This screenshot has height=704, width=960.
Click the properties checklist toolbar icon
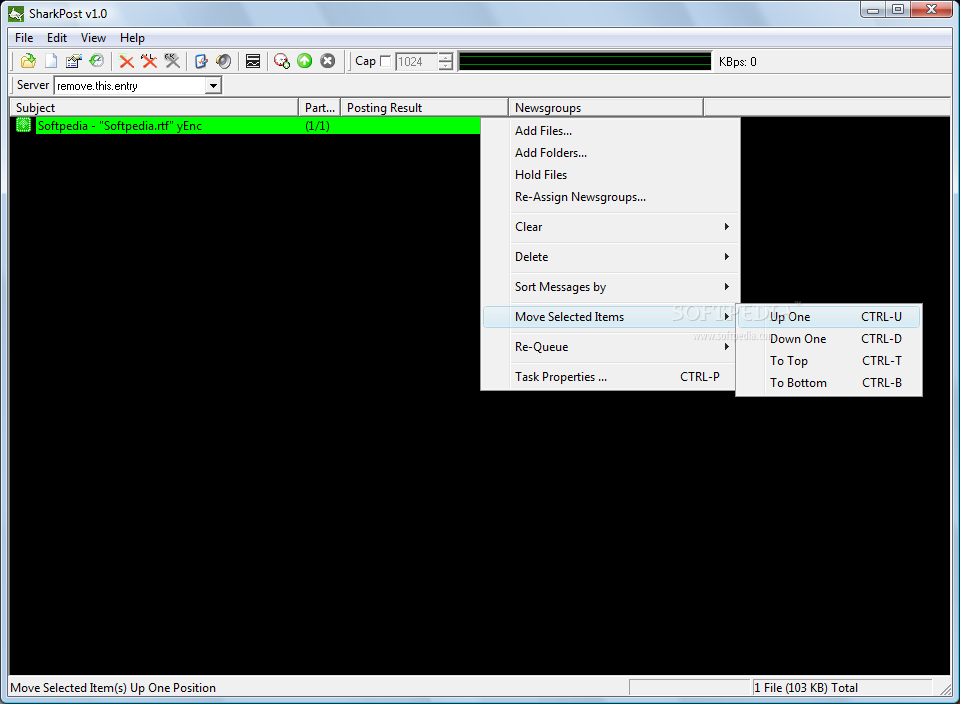tap(73, 61)
